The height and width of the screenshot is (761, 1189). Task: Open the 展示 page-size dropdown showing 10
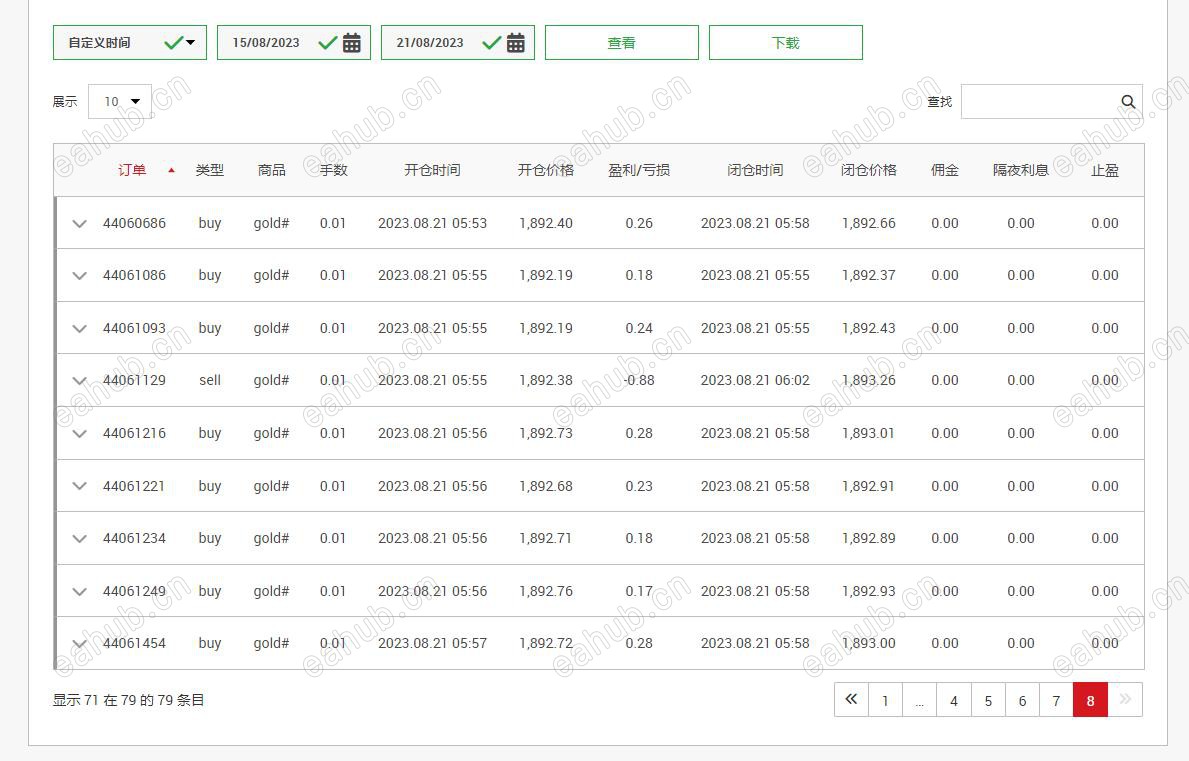pos(119,101)
